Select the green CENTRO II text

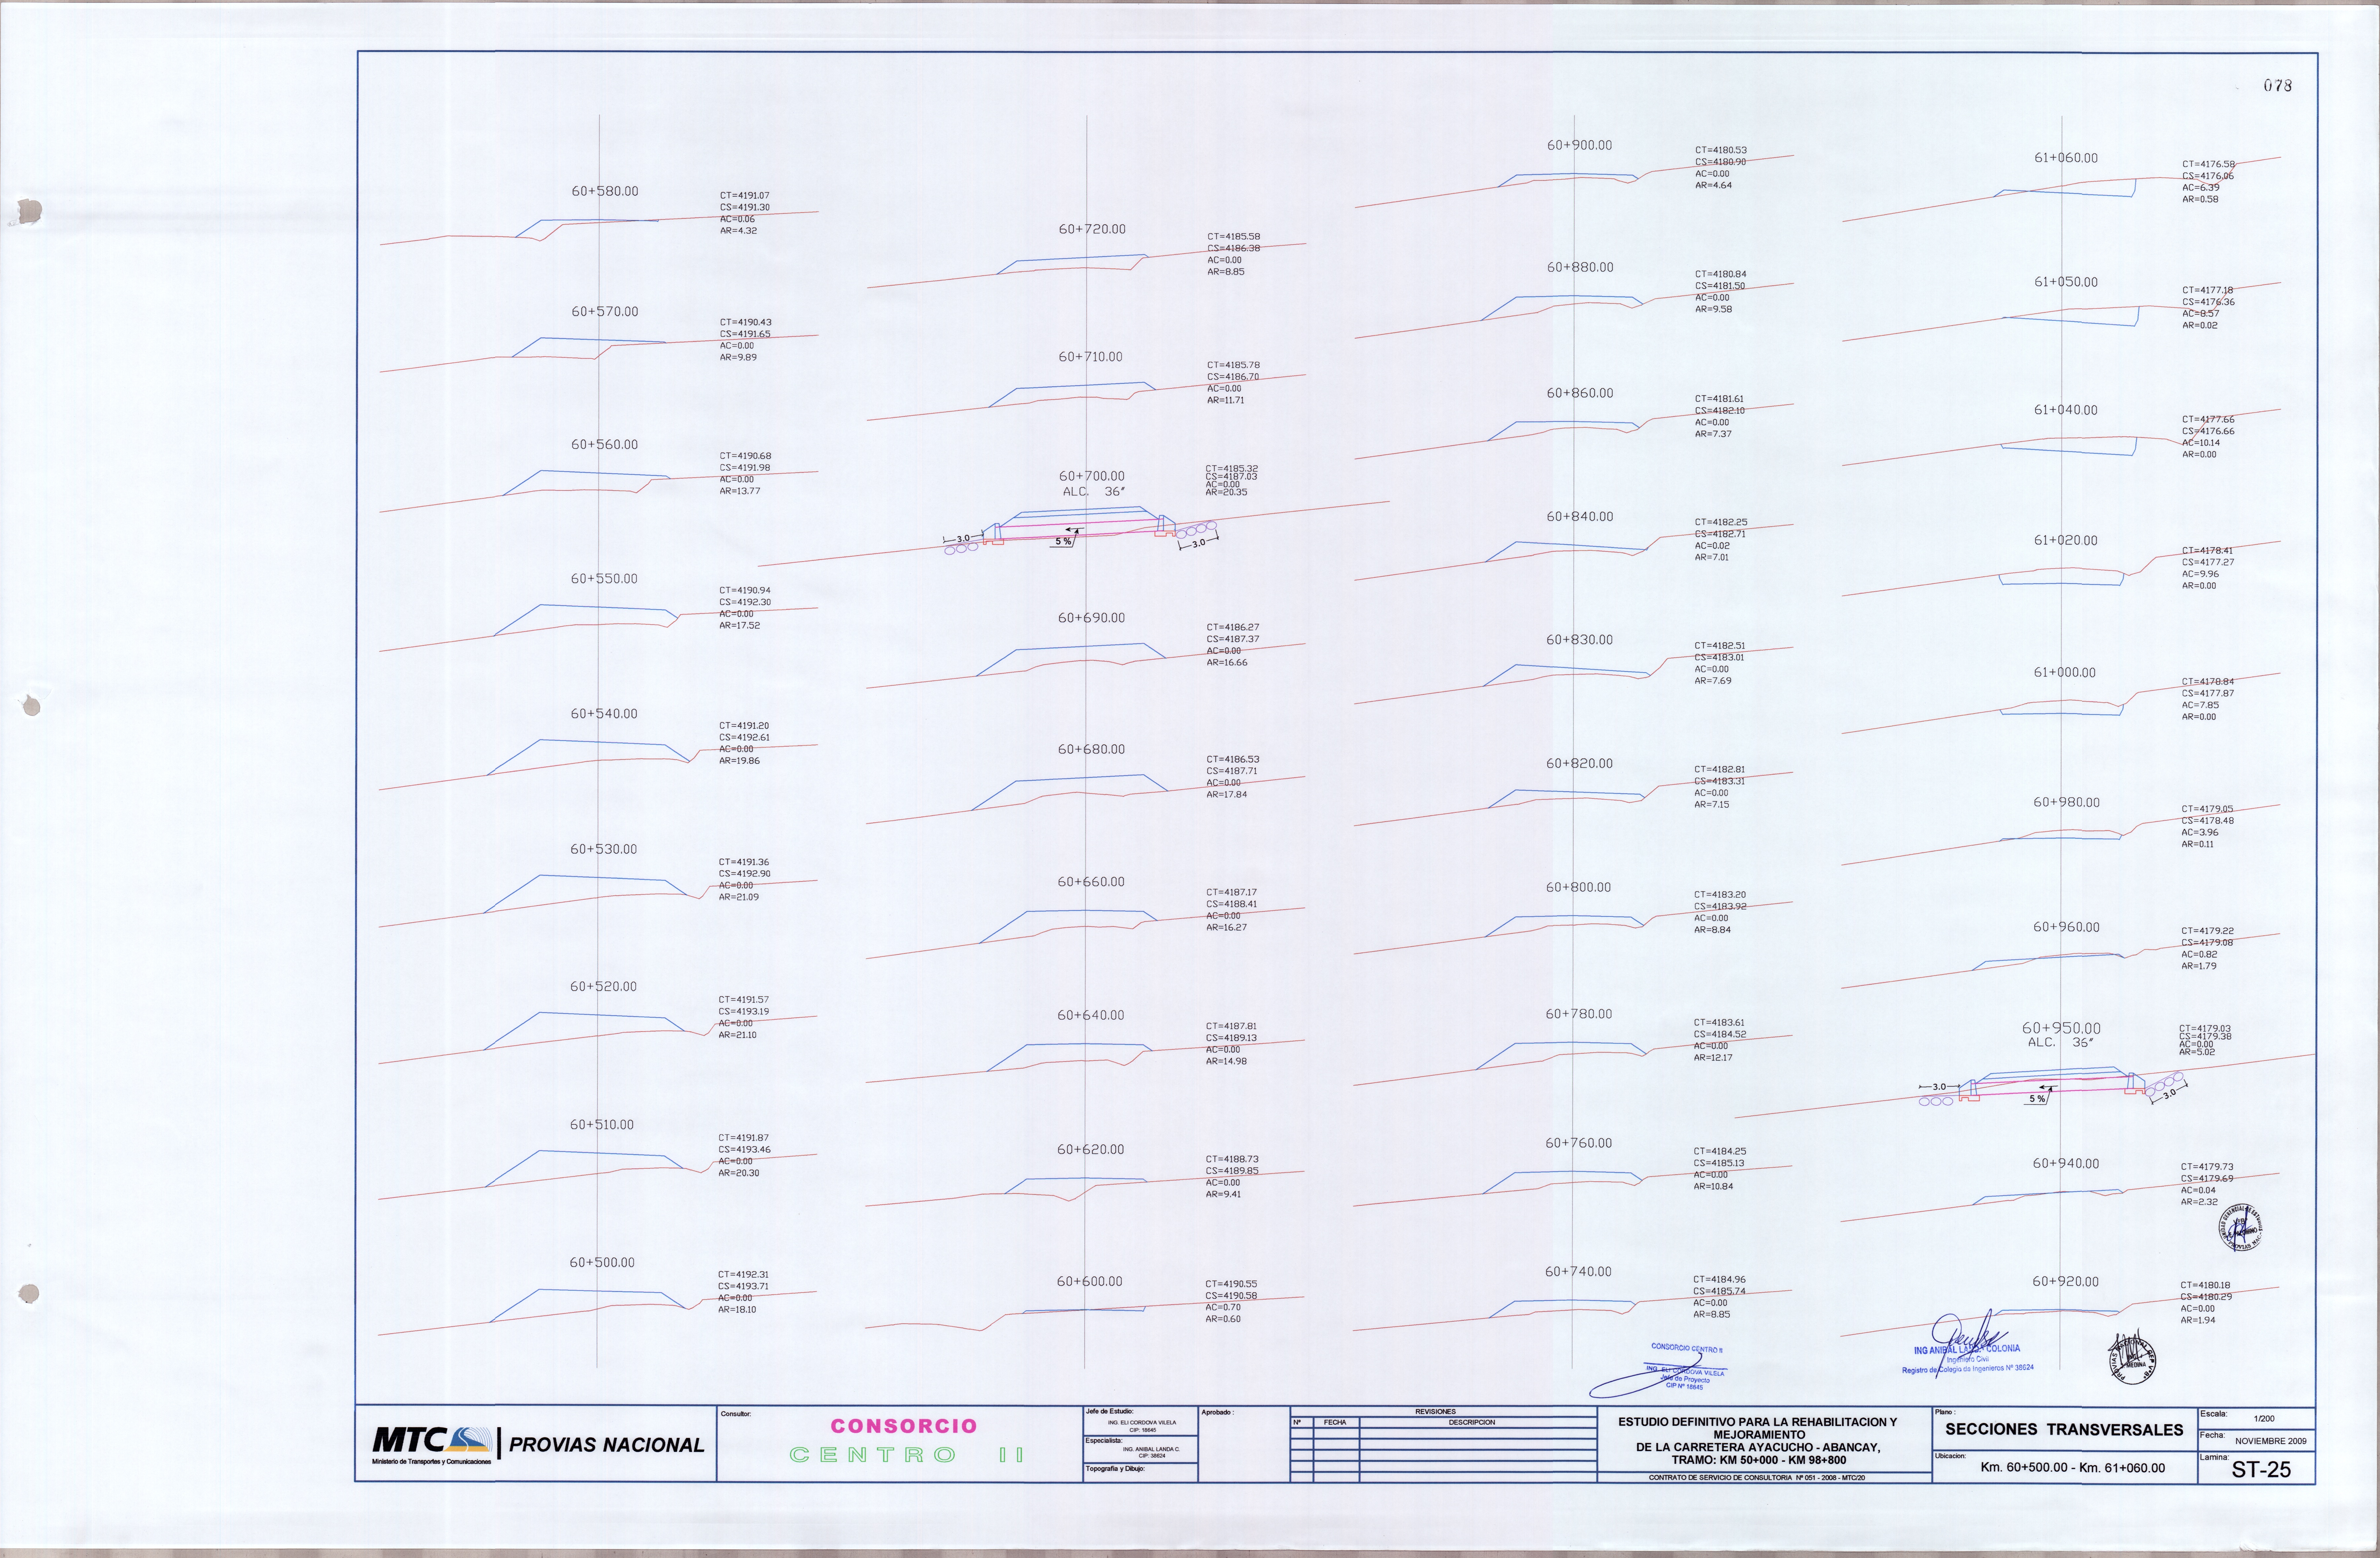pyautogui.click(x=907, y=1455)
